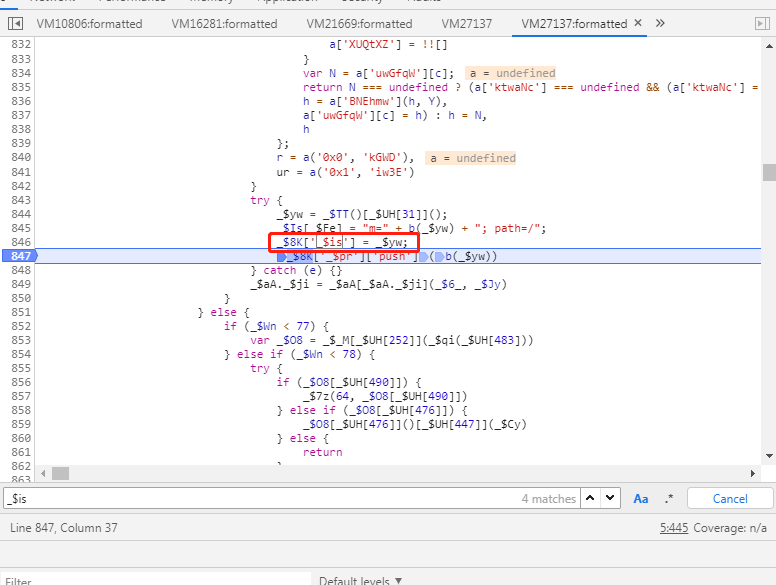Viewport: 776px width, 585px height.
Task: Set a breakpoint on line number 844
Action: (21, 214)
